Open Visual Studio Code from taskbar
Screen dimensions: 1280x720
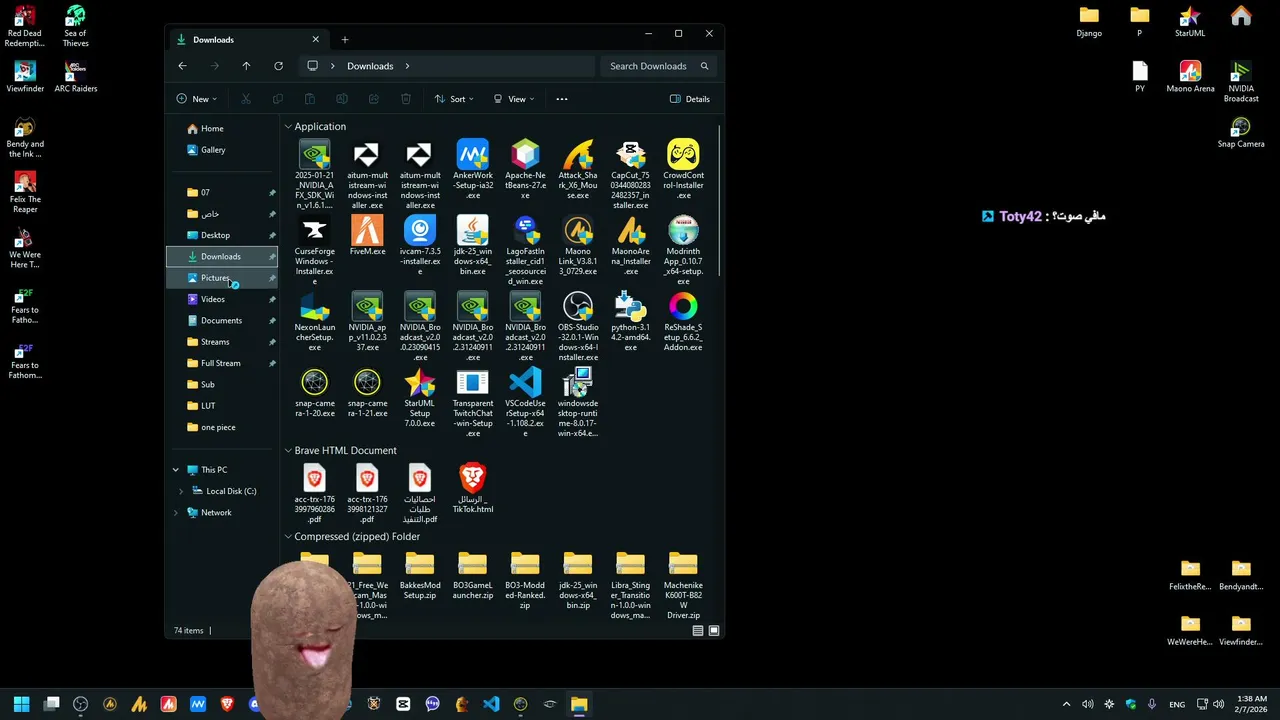coord(491,704)
